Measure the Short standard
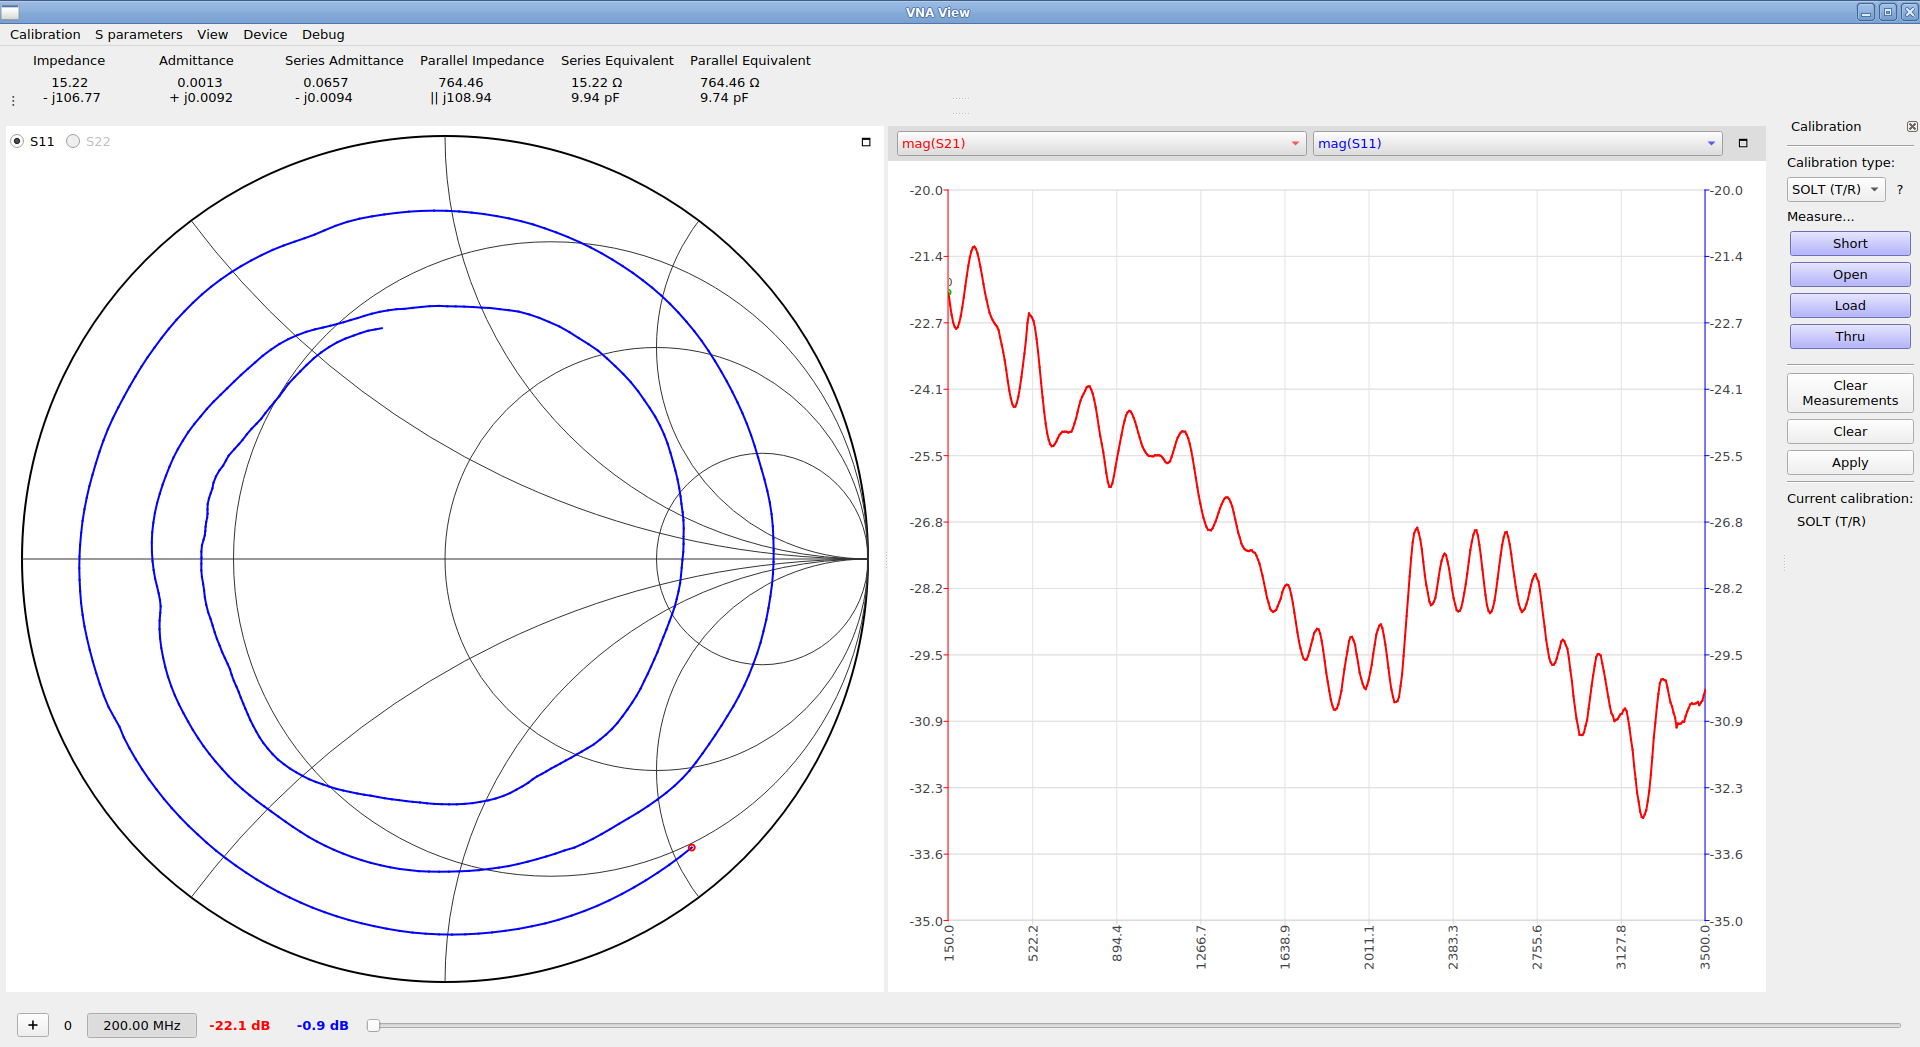Screen dimensions: 1920x1047 [x=1850, y=244]
